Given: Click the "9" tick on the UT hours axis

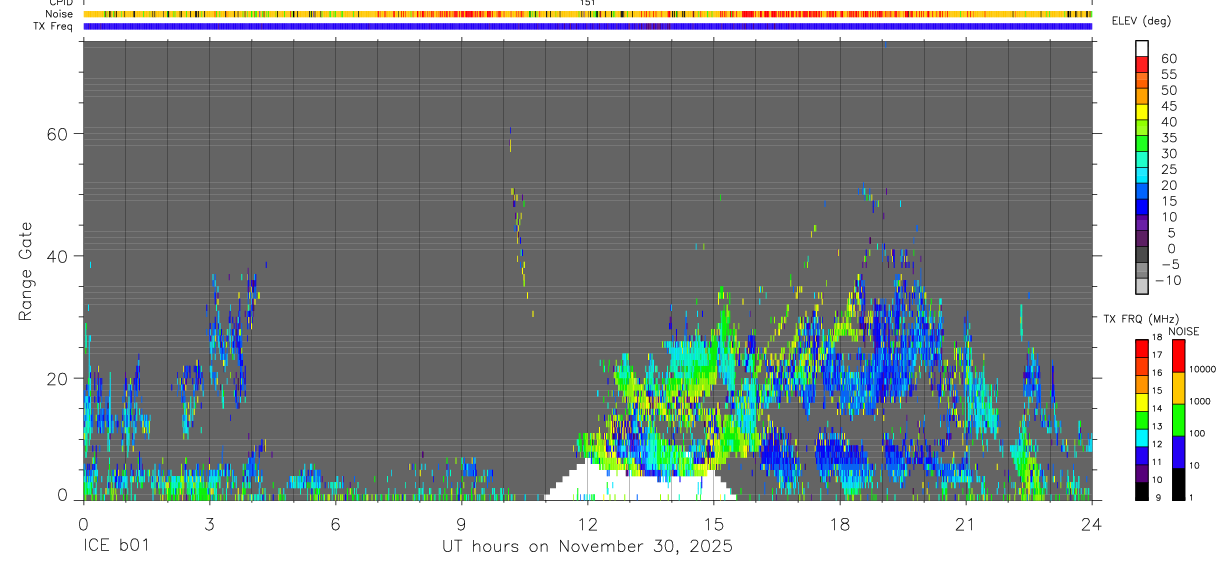Looking at the screenshot, I should [x=461, y=523].
